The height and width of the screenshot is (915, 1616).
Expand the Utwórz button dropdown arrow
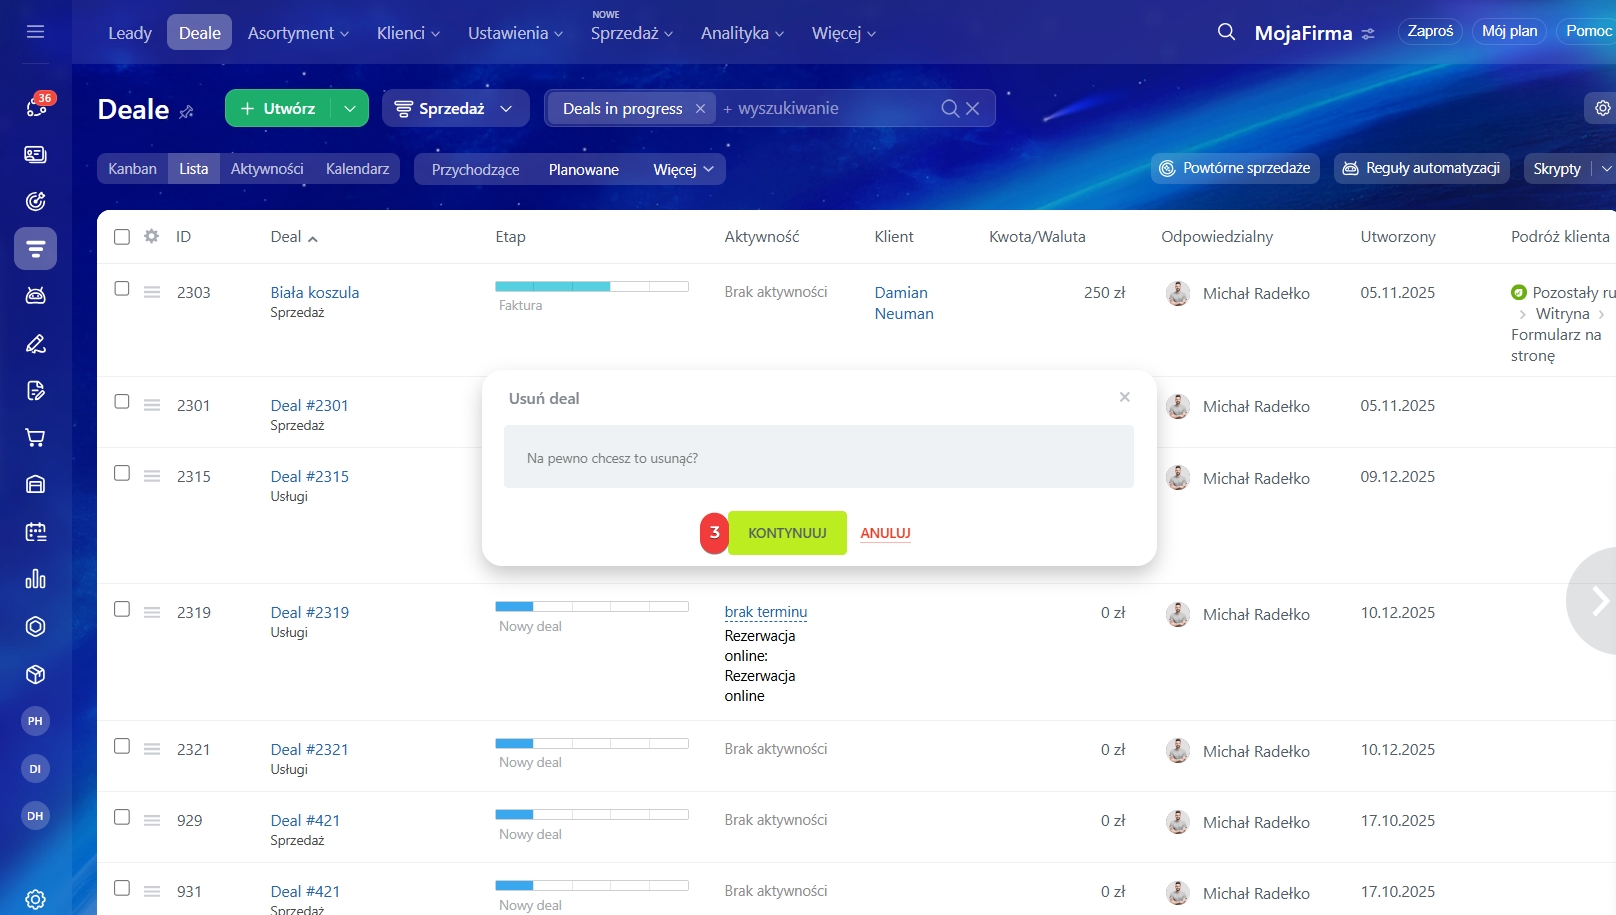pyautogui.click(x=349, y=108)
